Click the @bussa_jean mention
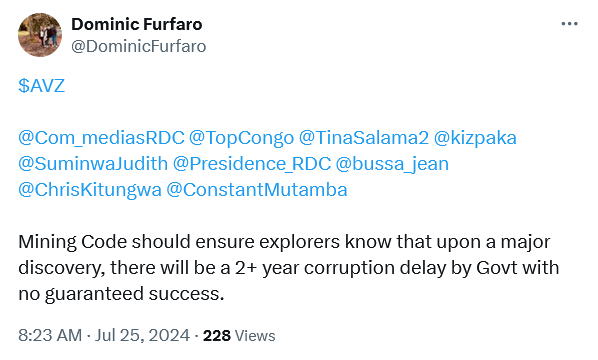The image size is (598, 360). (392, 164)
